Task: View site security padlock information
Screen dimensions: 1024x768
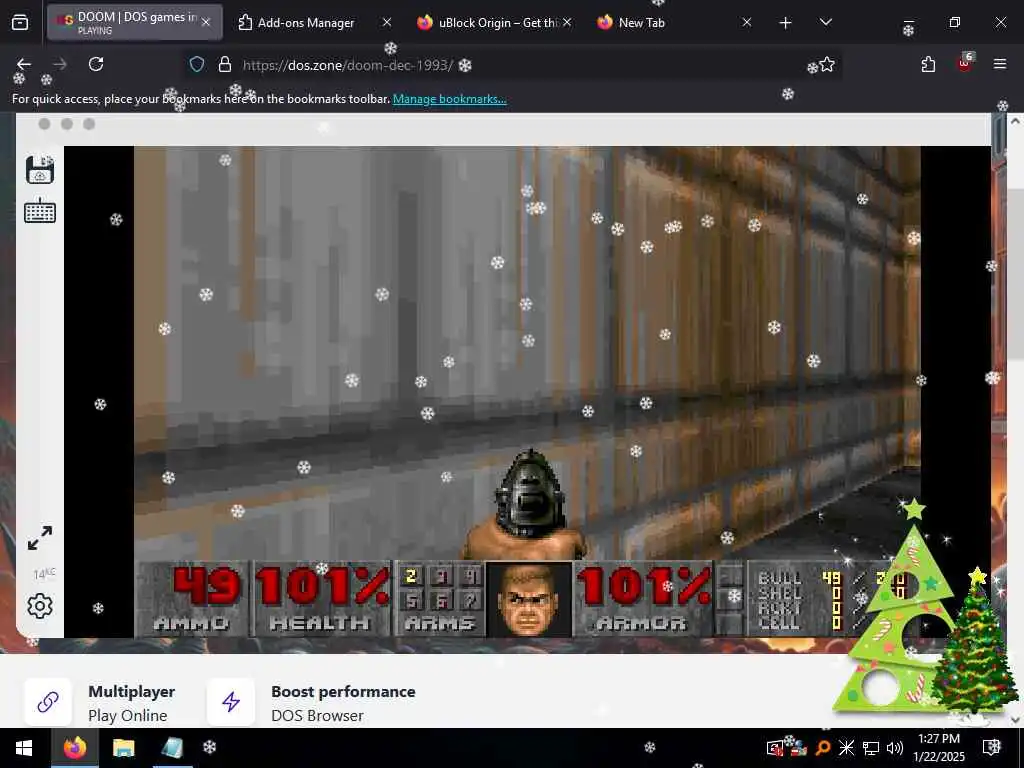Action: pyautogui.click(x=225, y=65)
